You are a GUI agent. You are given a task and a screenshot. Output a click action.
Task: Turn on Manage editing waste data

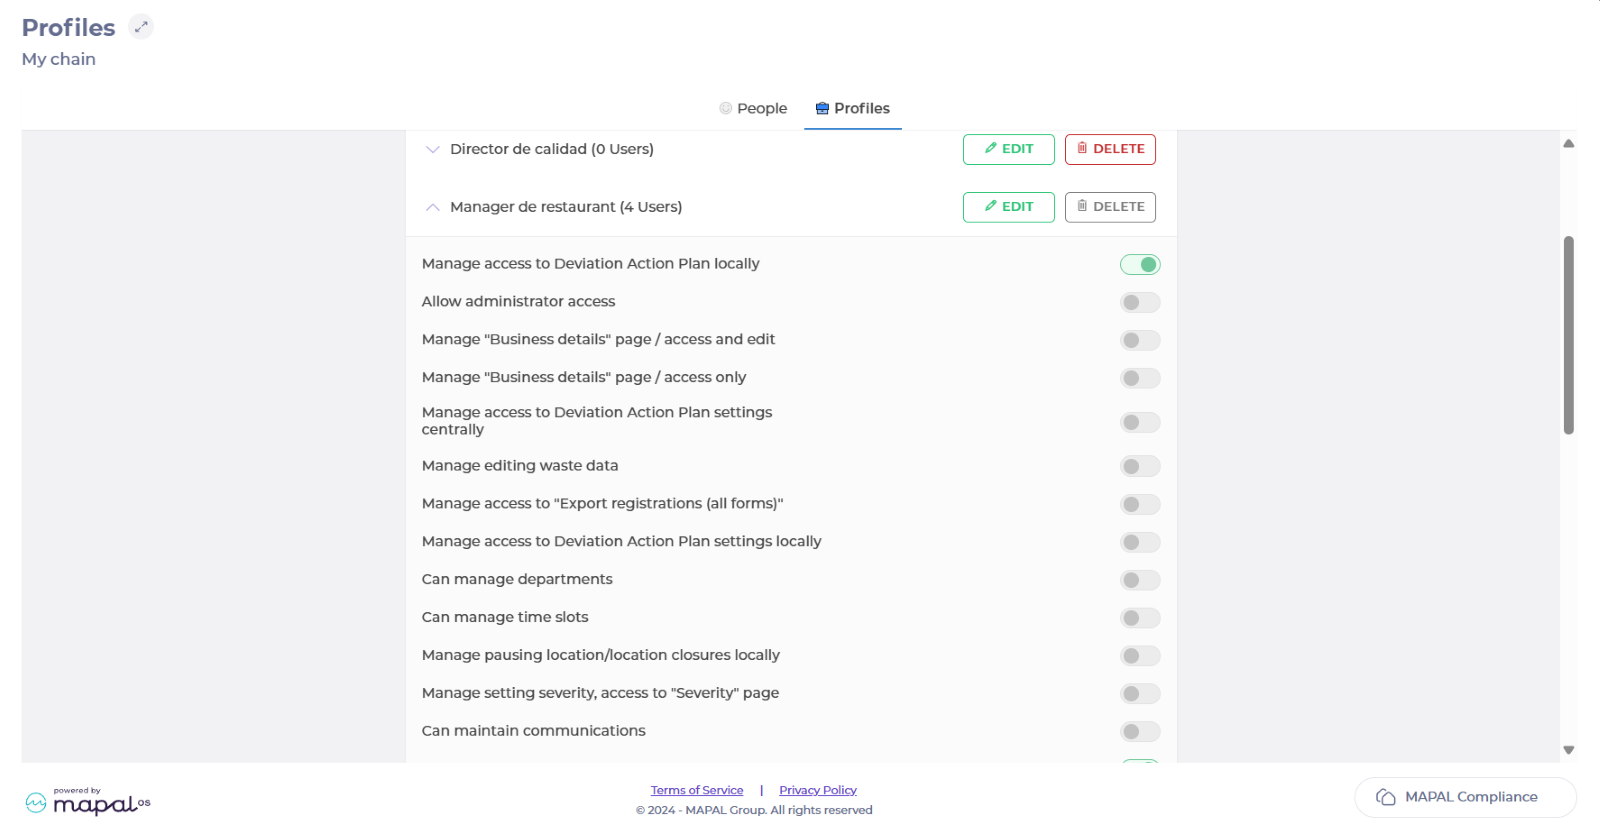1140,467
